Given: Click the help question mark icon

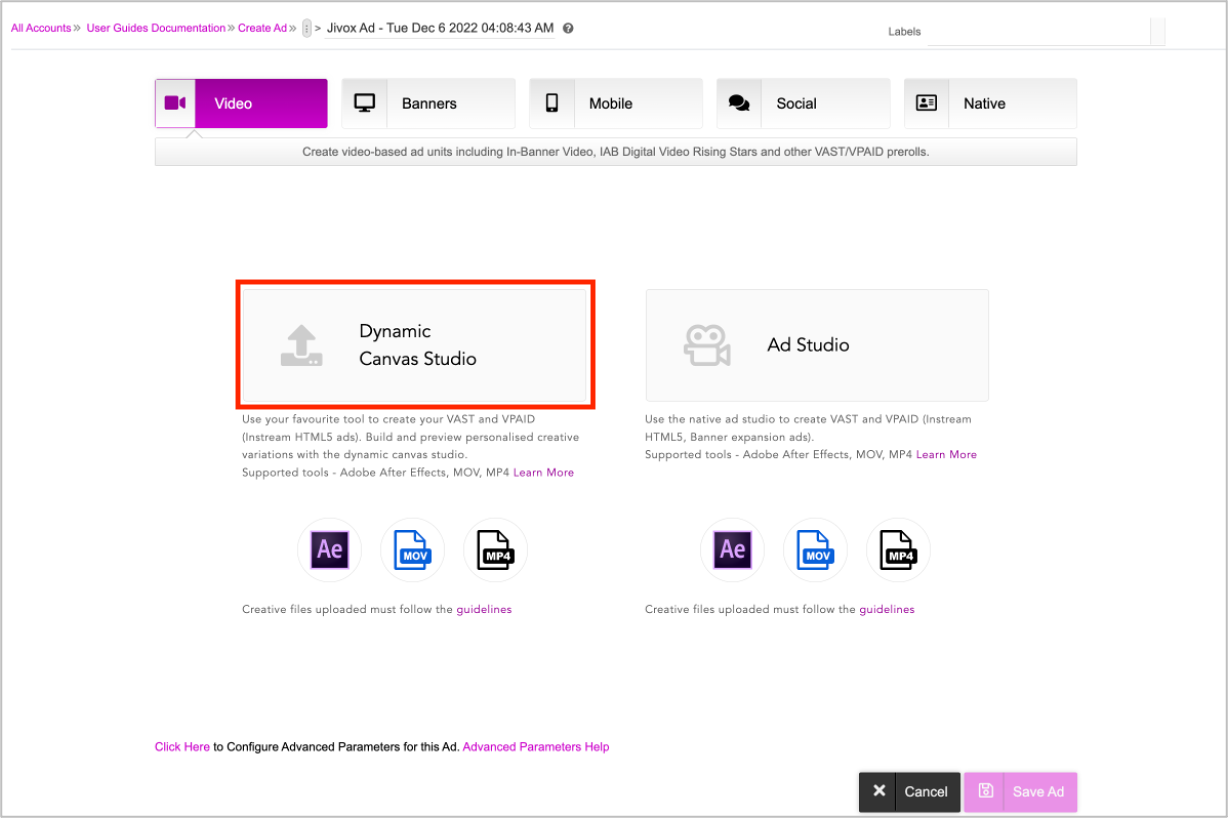Looking at the screenshot, I should (x=568, y=29).
